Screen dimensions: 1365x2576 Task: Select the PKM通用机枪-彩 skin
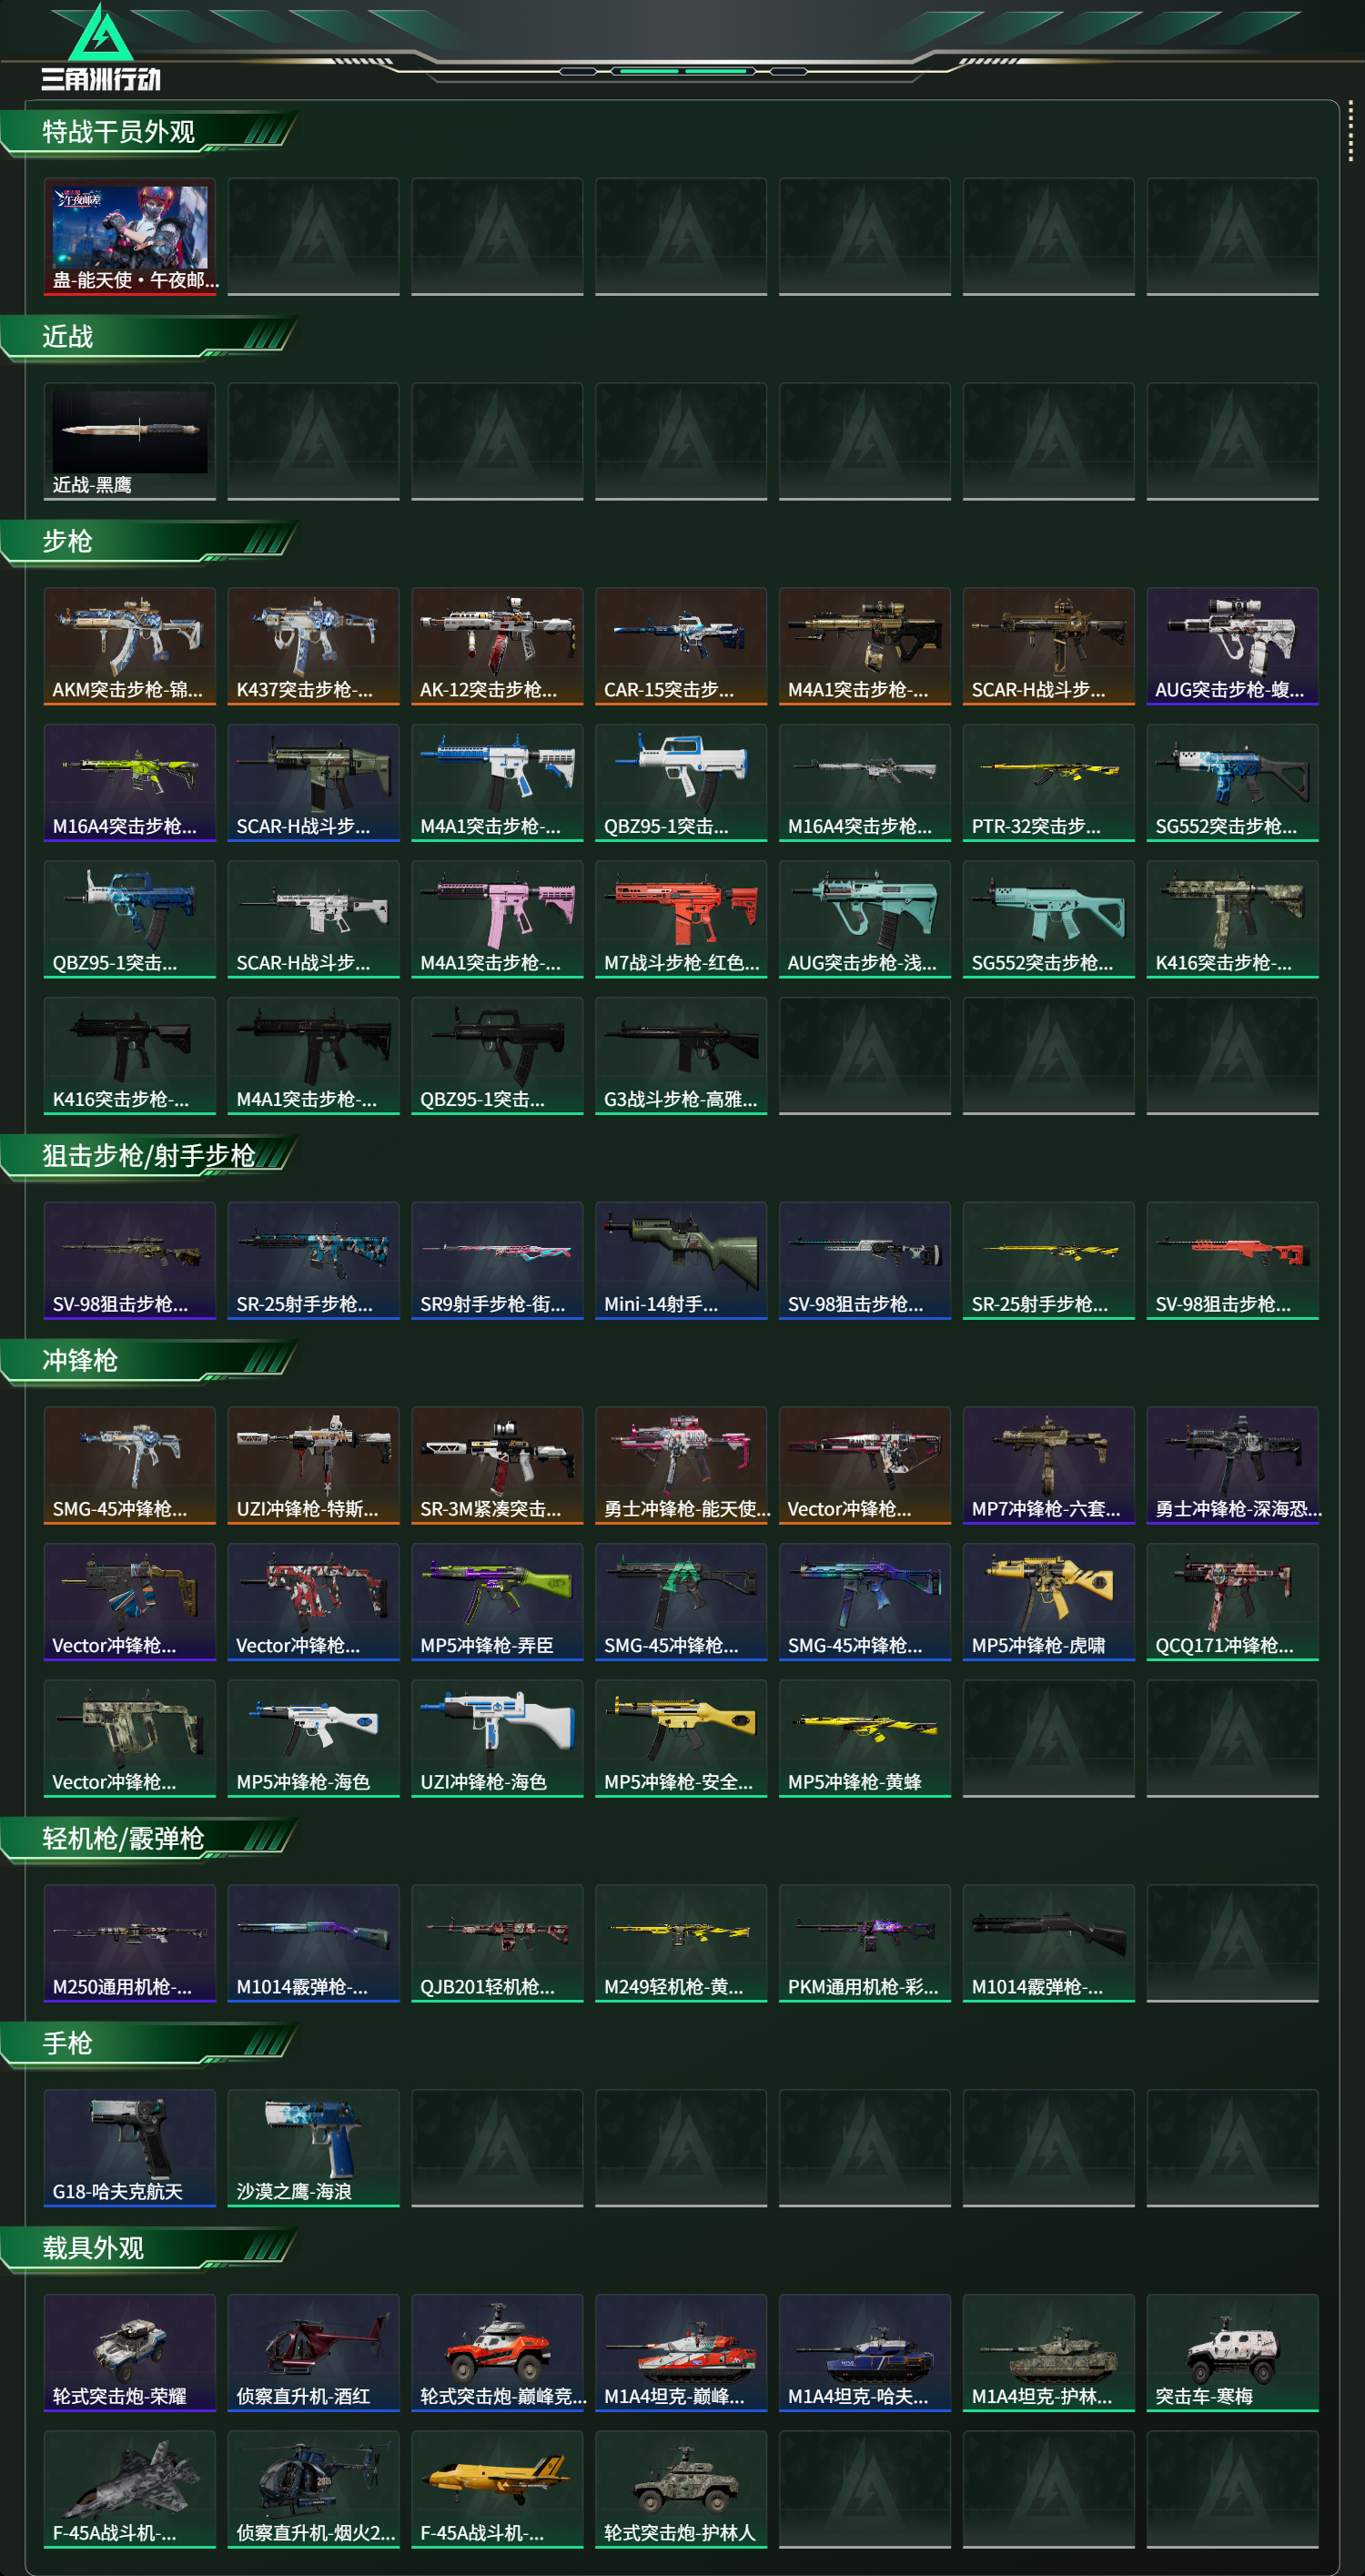click(x=865, y=1943)
